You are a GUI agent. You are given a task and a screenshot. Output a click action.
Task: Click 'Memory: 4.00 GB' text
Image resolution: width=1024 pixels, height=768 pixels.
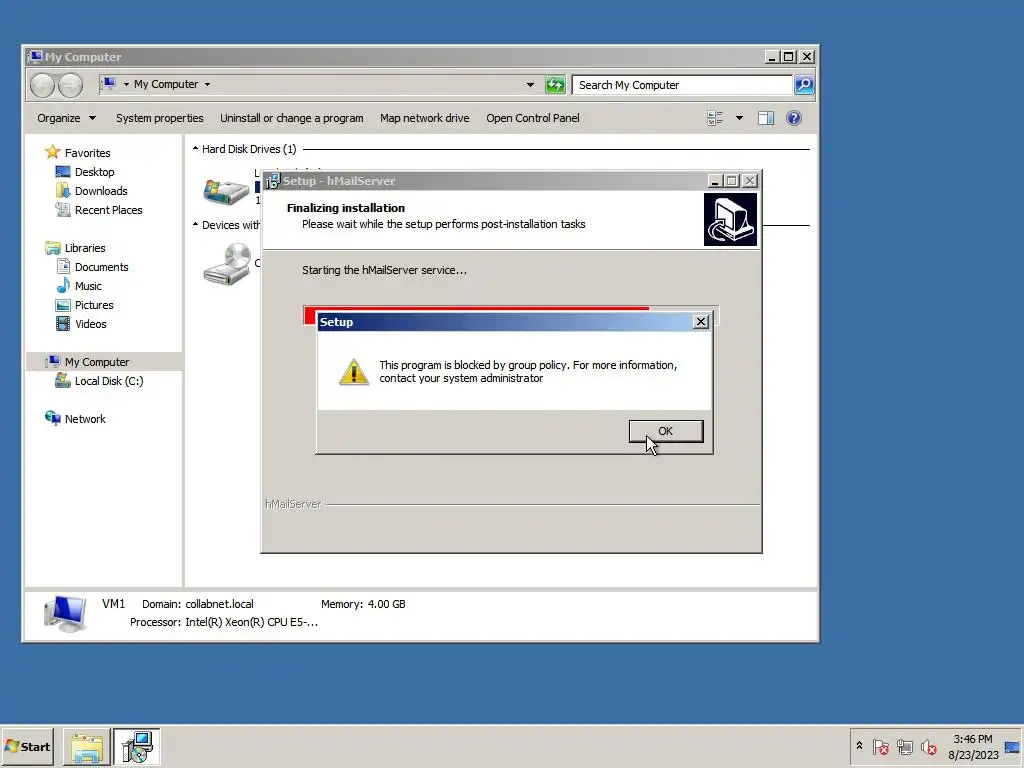click(x=363, y=604)
